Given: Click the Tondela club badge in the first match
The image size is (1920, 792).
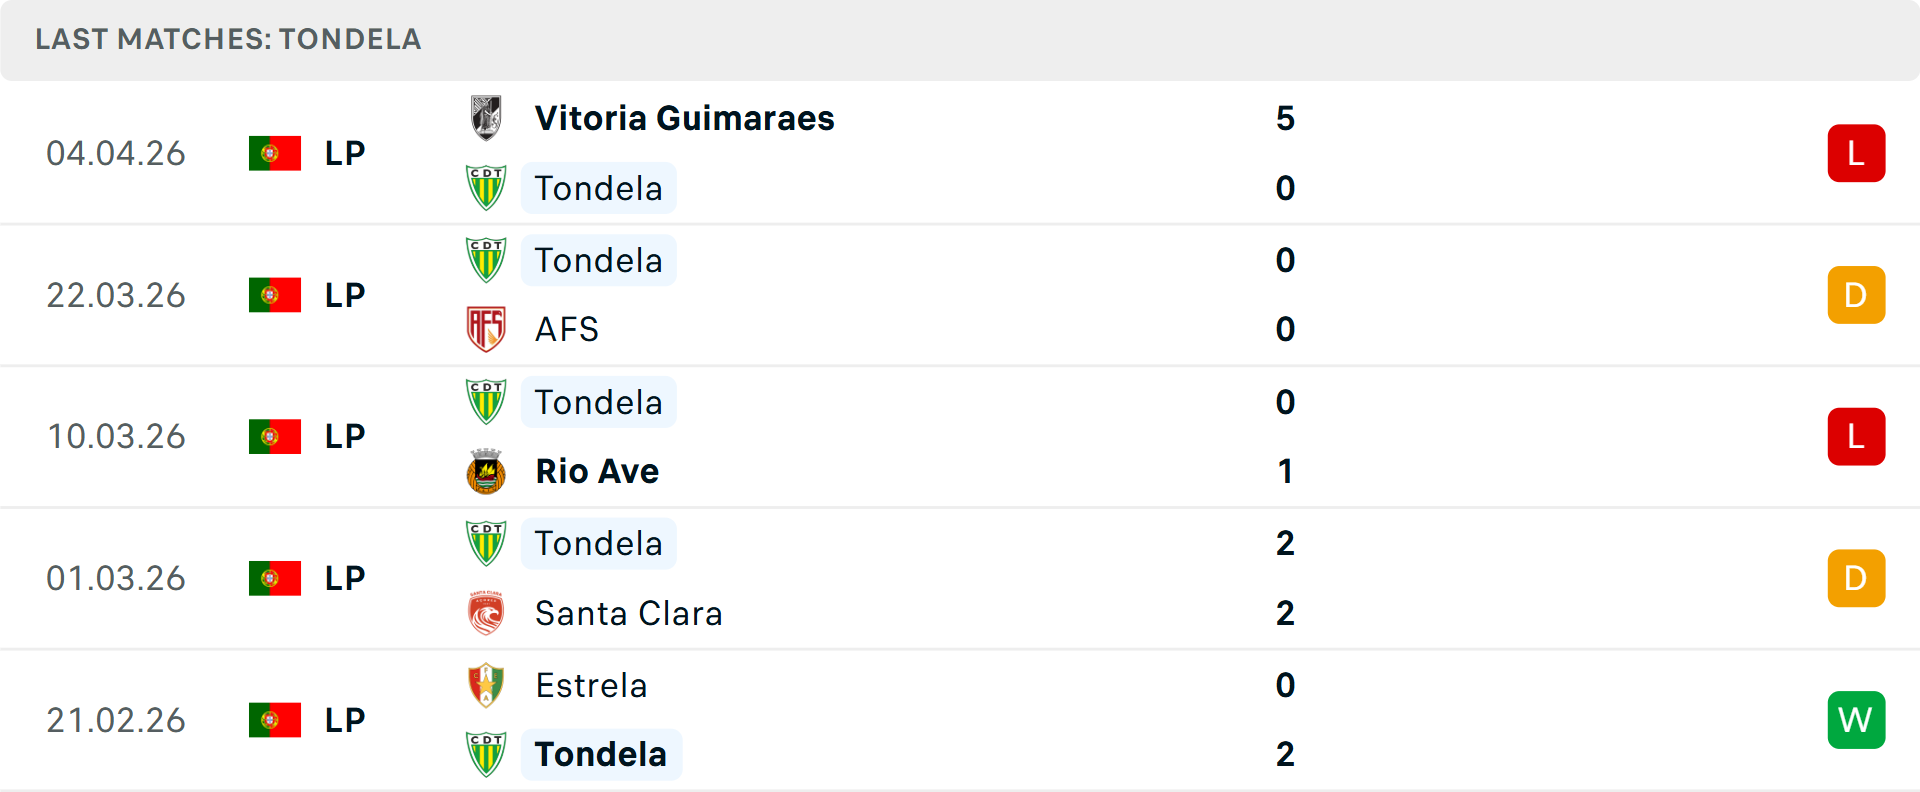Looking at the screenshot, I should pyautogui.click(x=487, y=188).
